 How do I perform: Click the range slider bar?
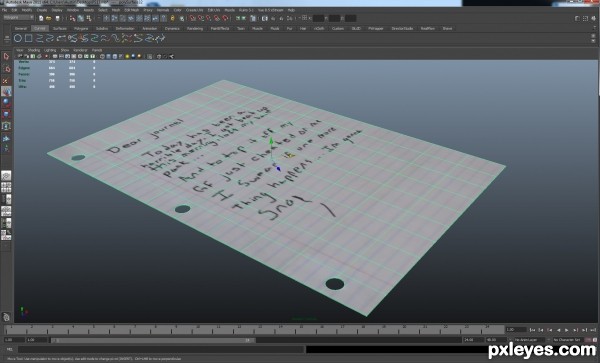153,340
